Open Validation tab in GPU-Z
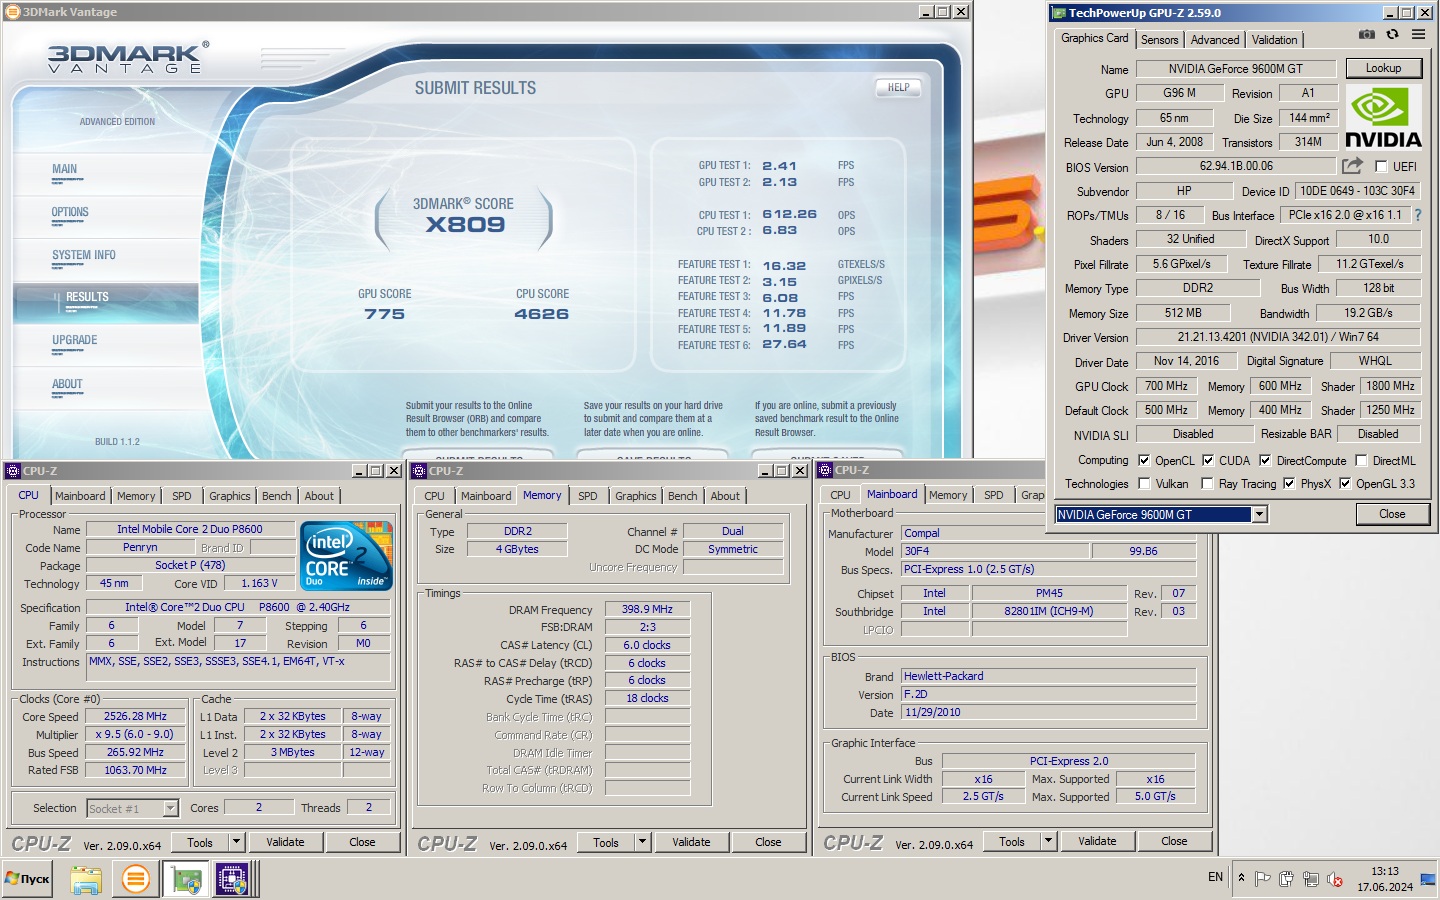Viewport: 1440px width, 900px height. click(x=1275, y=40)
